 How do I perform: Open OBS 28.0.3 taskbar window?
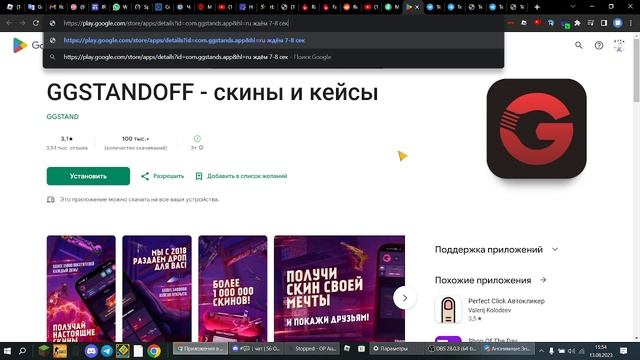click(452, 349)
